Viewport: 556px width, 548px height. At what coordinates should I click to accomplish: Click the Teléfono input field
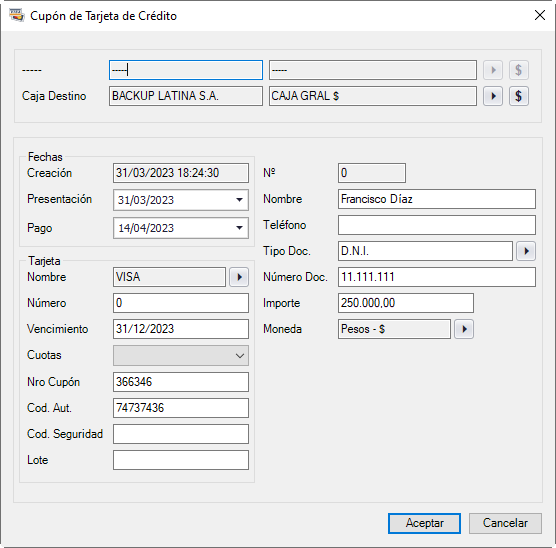point(437,225)
